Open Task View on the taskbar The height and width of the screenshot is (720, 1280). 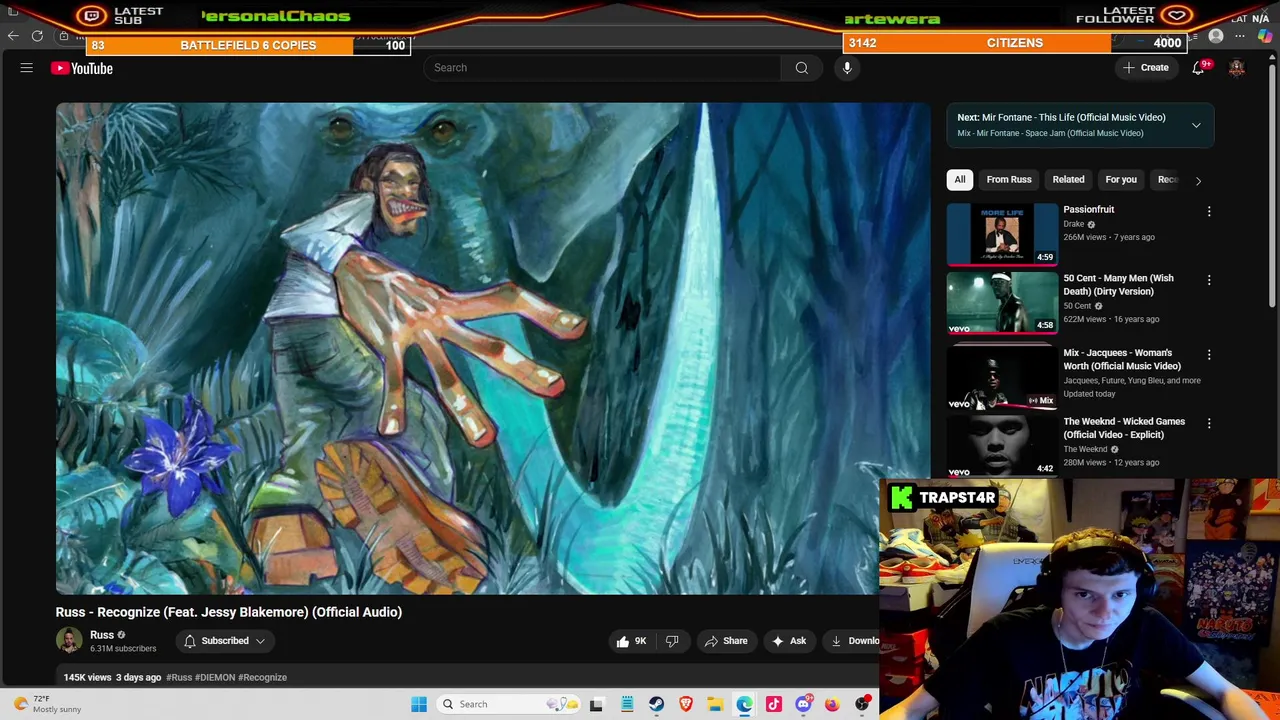tap(597, 704)
